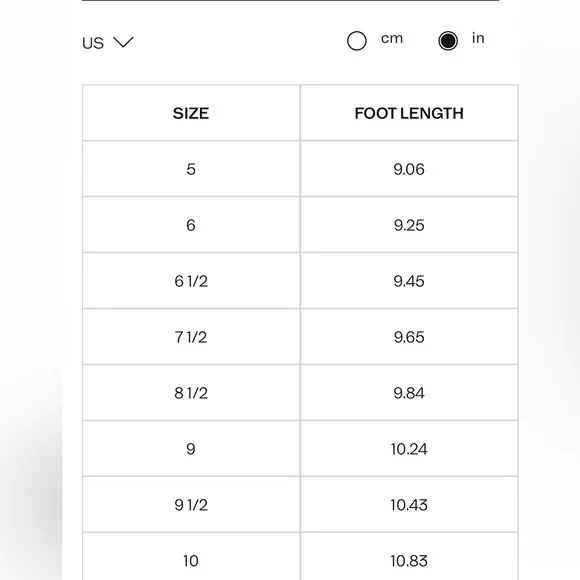Select size 8 1/2 cell

coord(191,393)
